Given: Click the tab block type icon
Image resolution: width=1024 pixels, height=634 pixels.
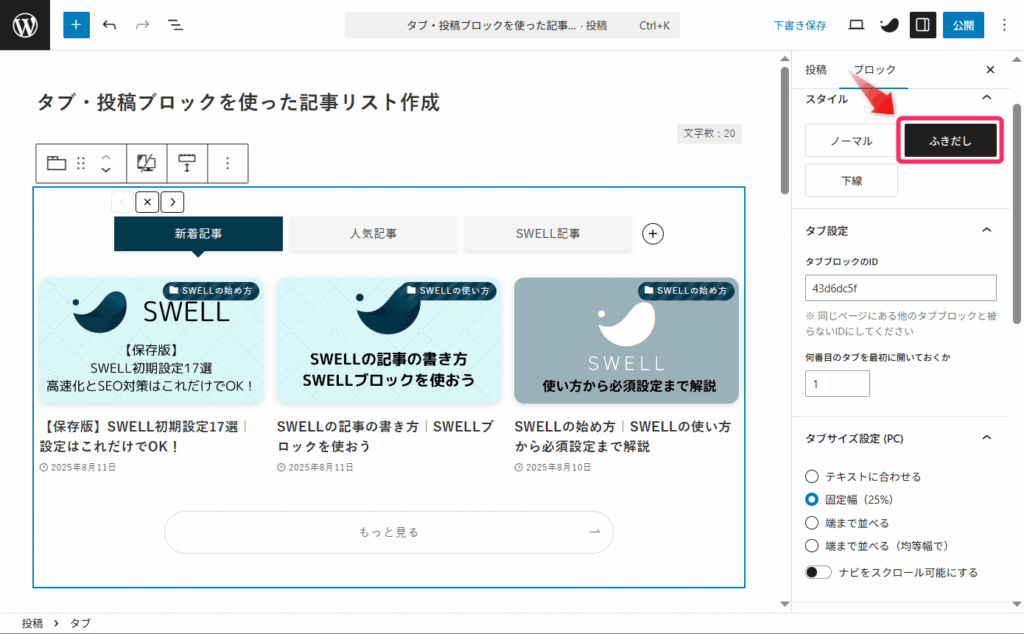Looking at the screenshot, I should [56, 163].
